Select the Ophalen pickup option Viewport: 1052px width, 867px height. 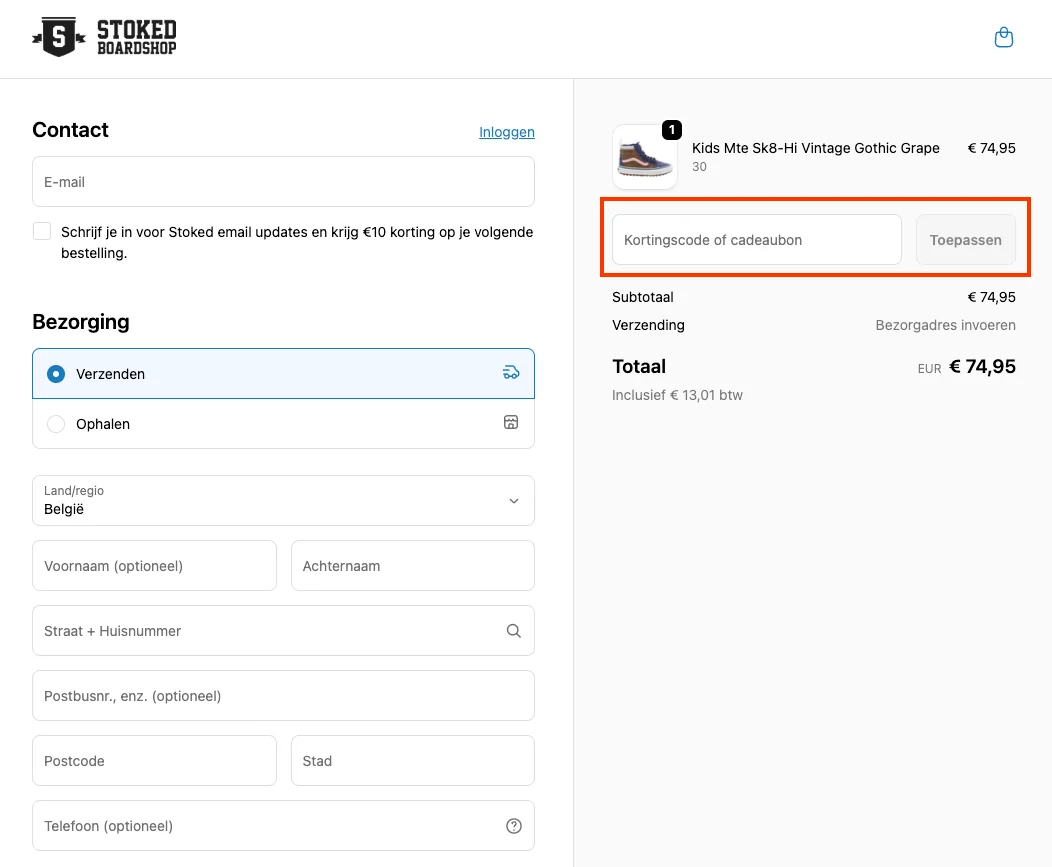(57, 424)
